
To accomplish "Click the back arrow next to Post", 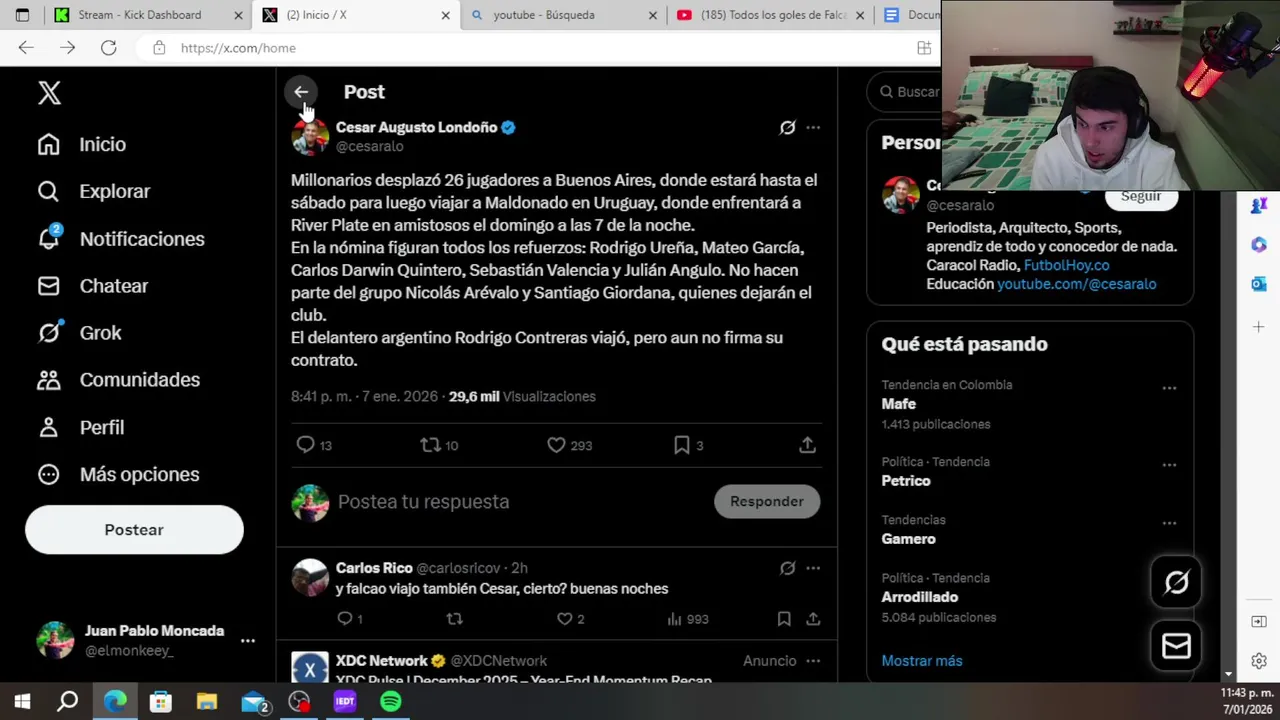I will tap(301, 92).
